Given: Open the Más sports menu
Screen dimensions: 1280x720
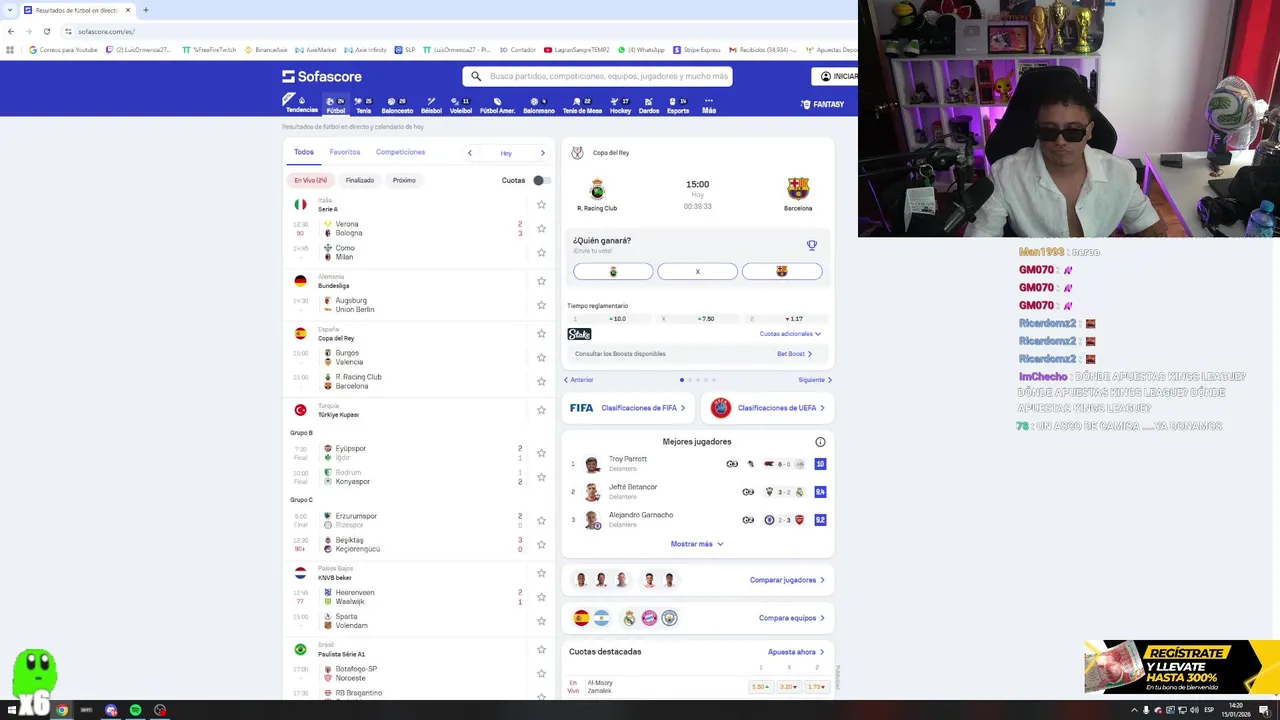Looking at the screenshot, I should (709, 105).
